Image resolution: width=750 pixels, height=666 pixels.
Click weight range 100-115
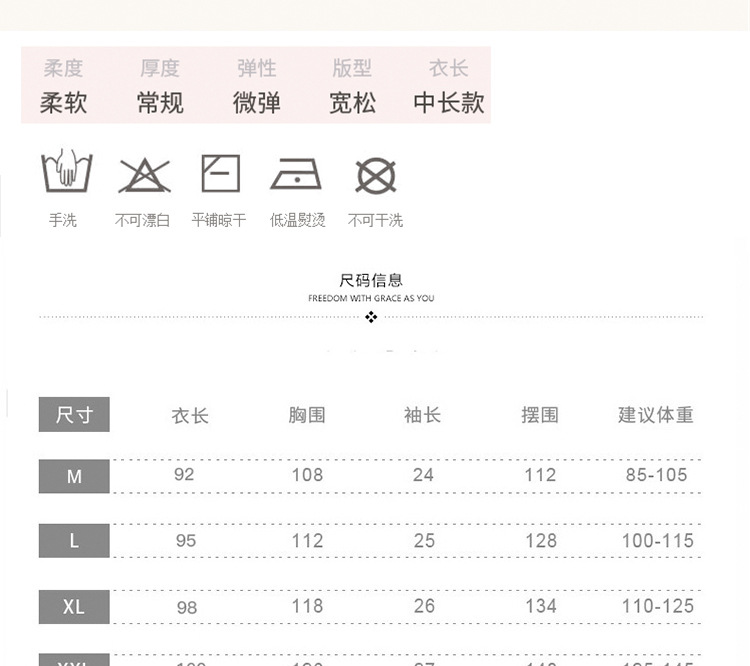(658, 541)
